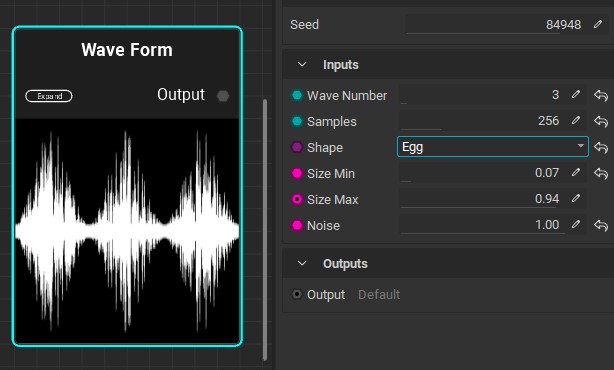Click the Size Min input port dot

[297, 173]
